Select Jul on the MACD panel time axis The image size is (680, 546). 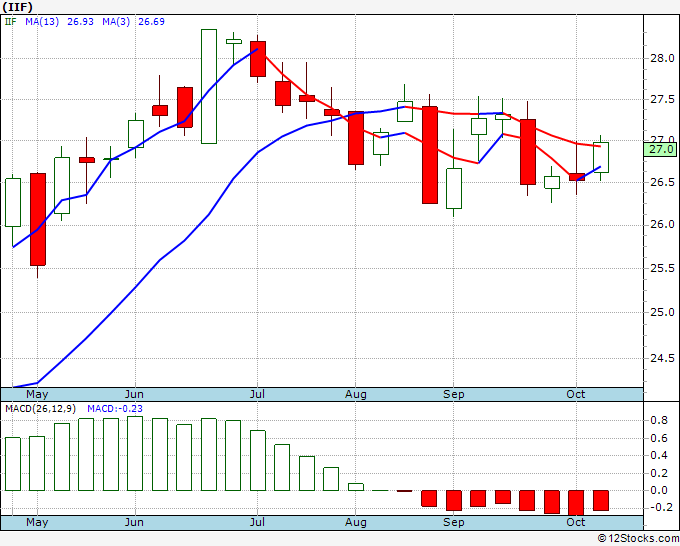point(257,522)
